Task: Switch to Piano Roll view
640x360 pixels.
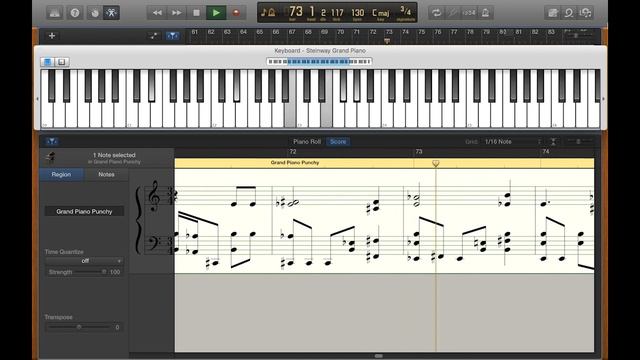Action: [307, 142]
